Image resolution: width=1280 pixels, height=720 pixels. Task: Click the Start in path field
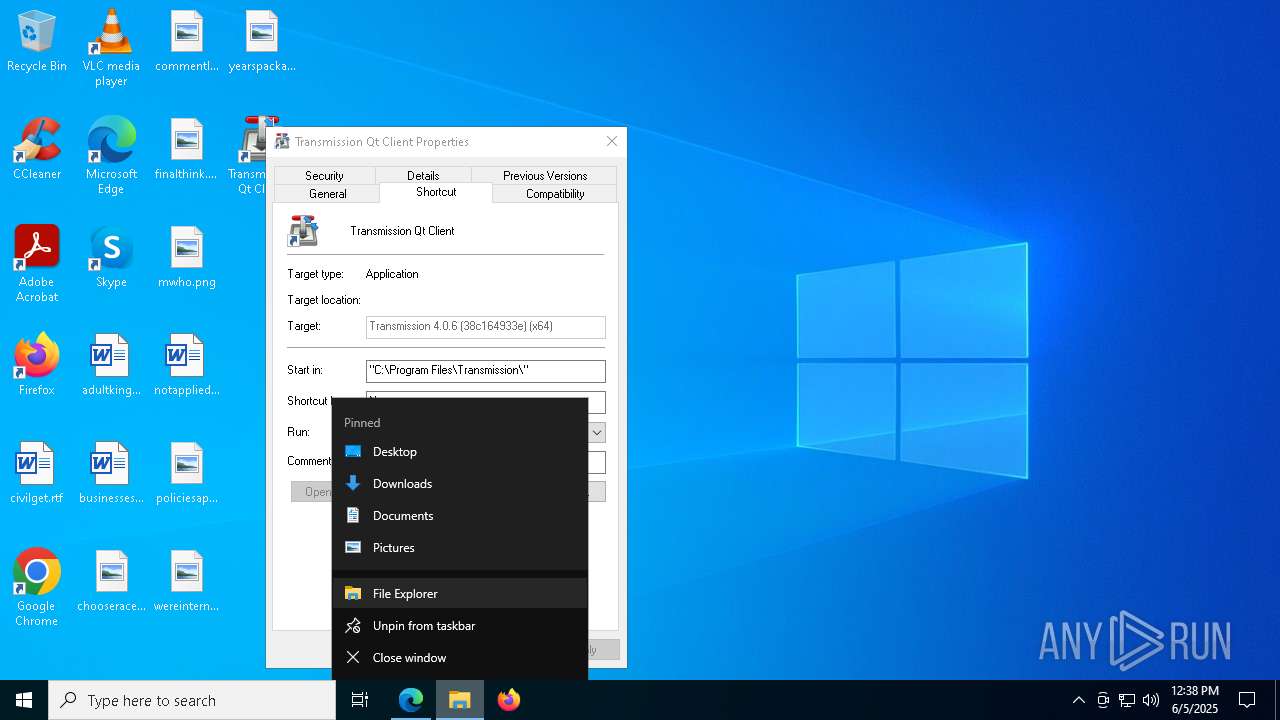tap(486, 370)
